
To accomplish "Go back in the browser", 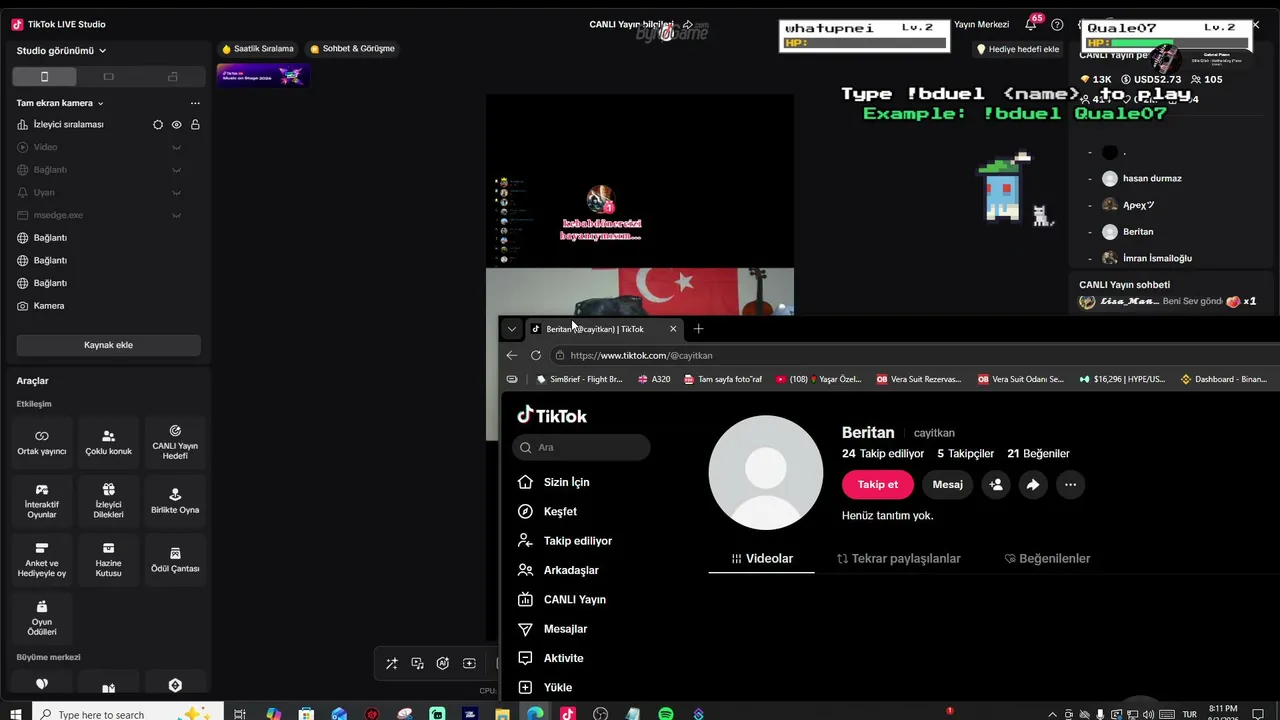I will [x=512, y=355].
